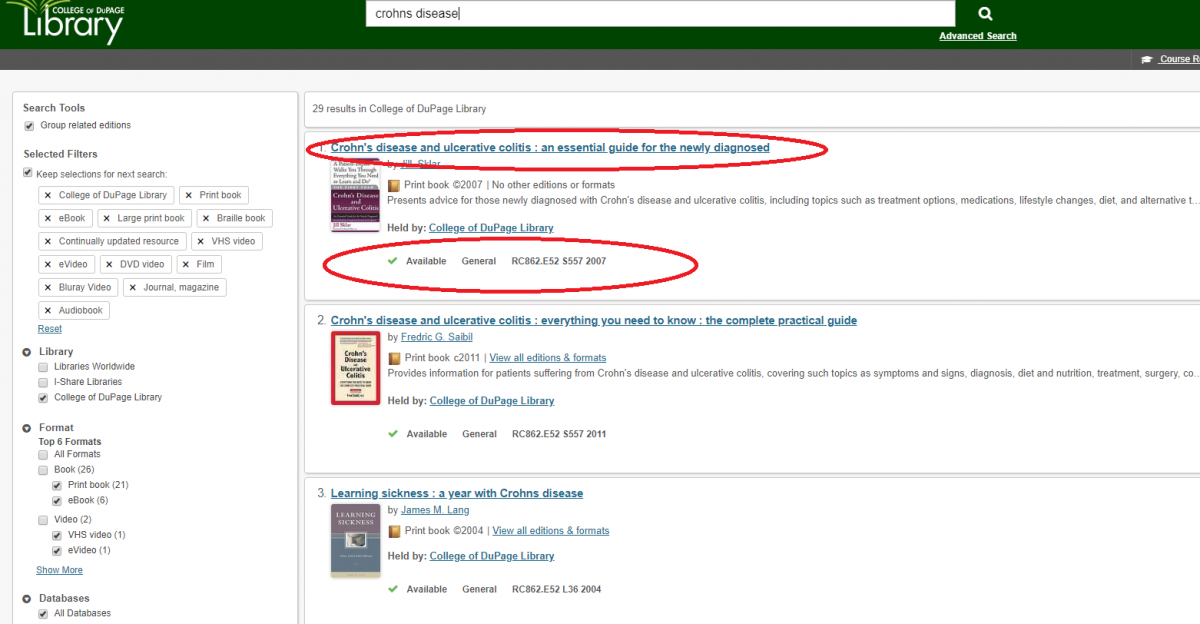Collapse the Format filter section

tap(27, 428)
